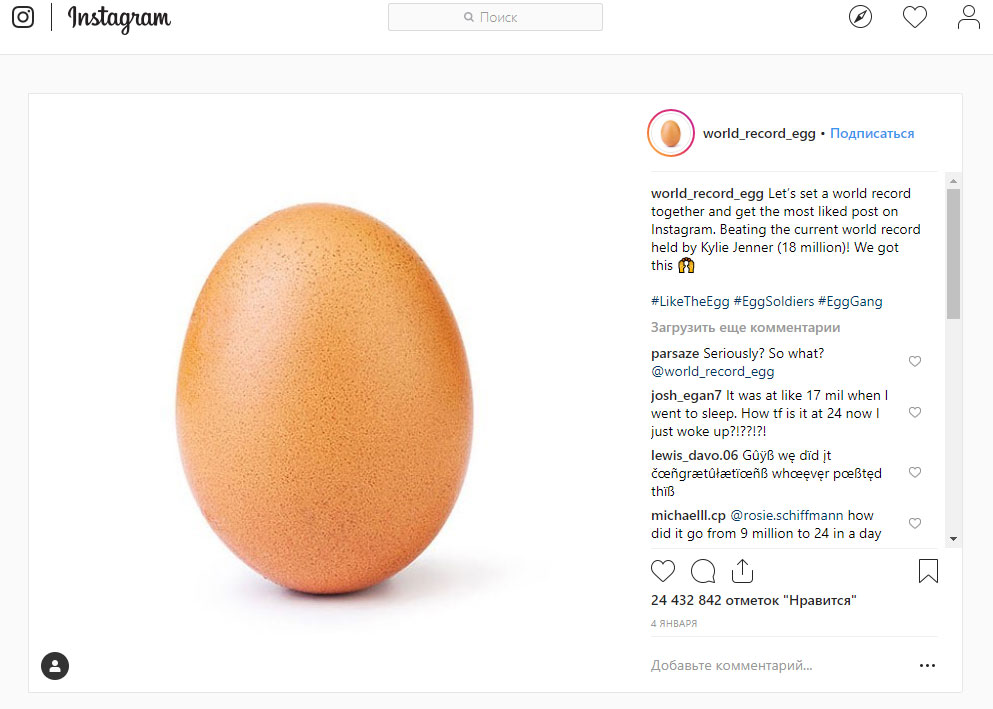Click the #LikeTheEgg hashtag
The image size is (993, 709).
688,301
